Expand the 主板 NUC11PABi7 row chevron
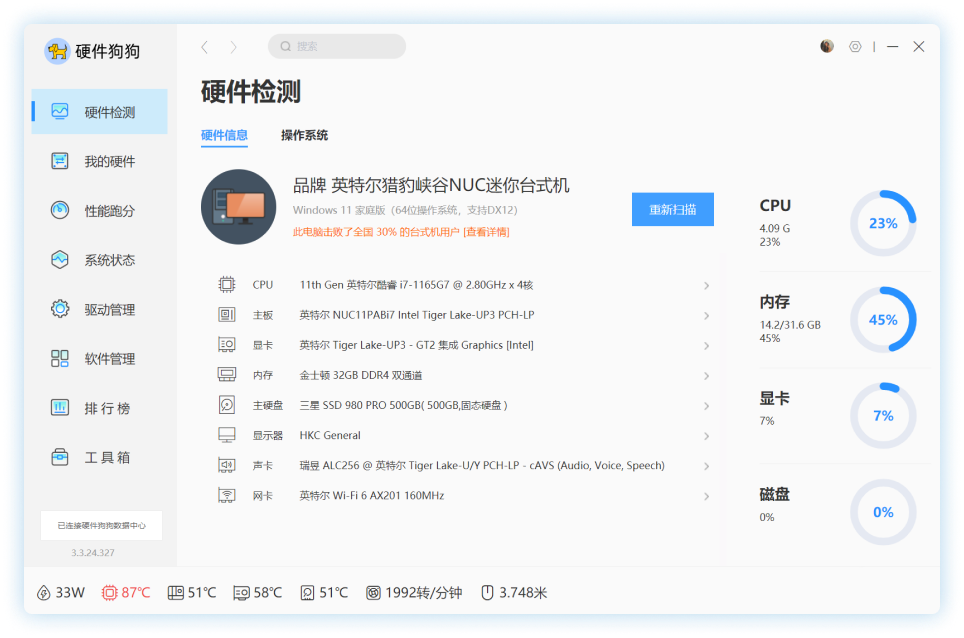The height and width of the screenshot is (638, 964). pos(706,315)
